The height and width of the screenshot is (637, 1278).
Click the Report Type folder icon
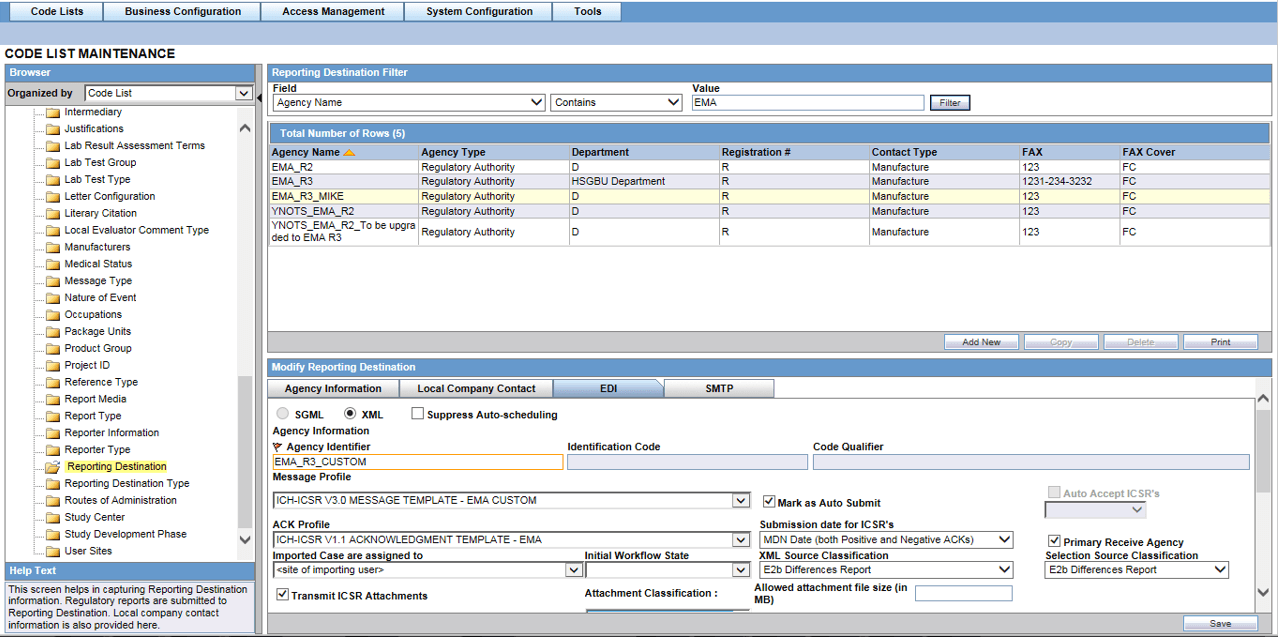[x=52, y=416]
